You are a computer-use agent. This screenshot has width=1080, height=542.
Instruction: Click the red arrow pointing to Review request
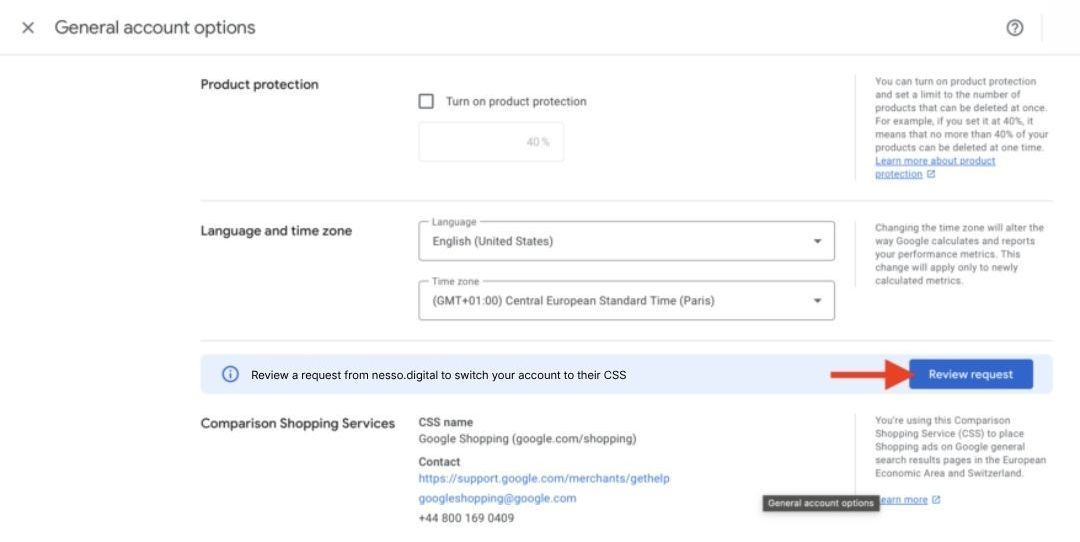(867, 375)
